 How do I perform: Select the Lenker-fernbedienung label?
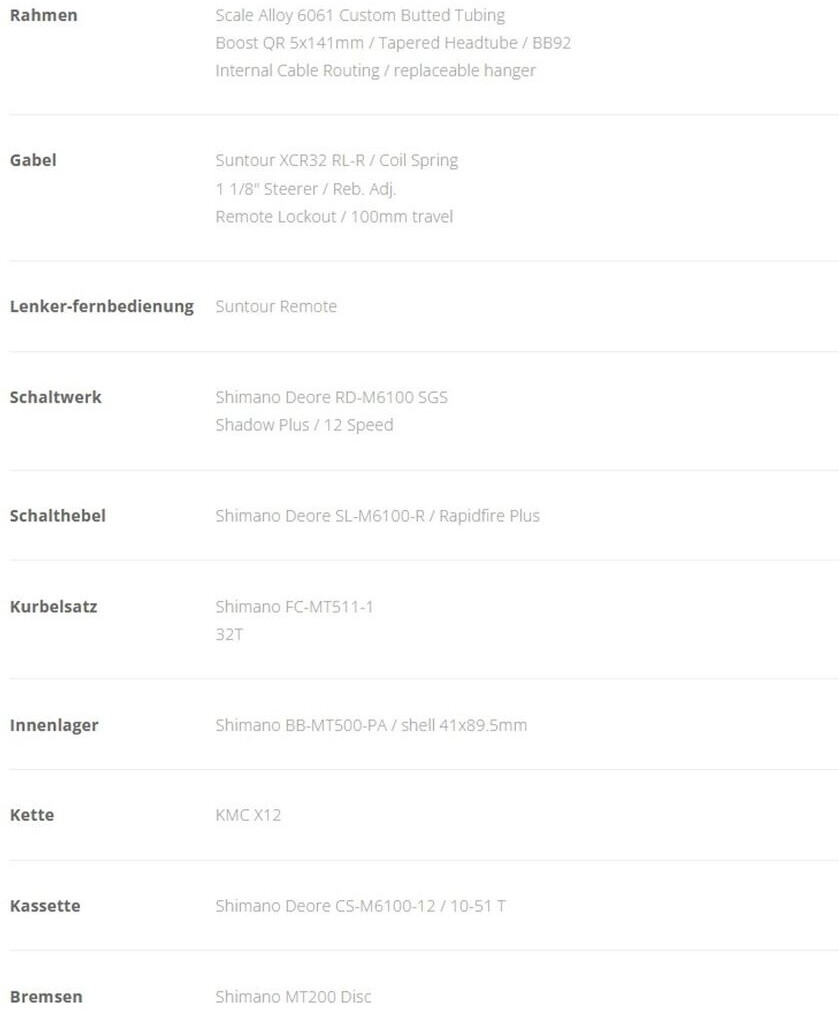tap(101, 306)
